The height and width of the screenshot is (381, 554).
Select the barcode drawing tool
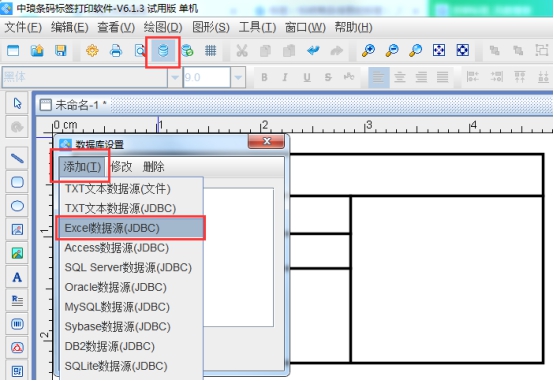pos(17,324)
